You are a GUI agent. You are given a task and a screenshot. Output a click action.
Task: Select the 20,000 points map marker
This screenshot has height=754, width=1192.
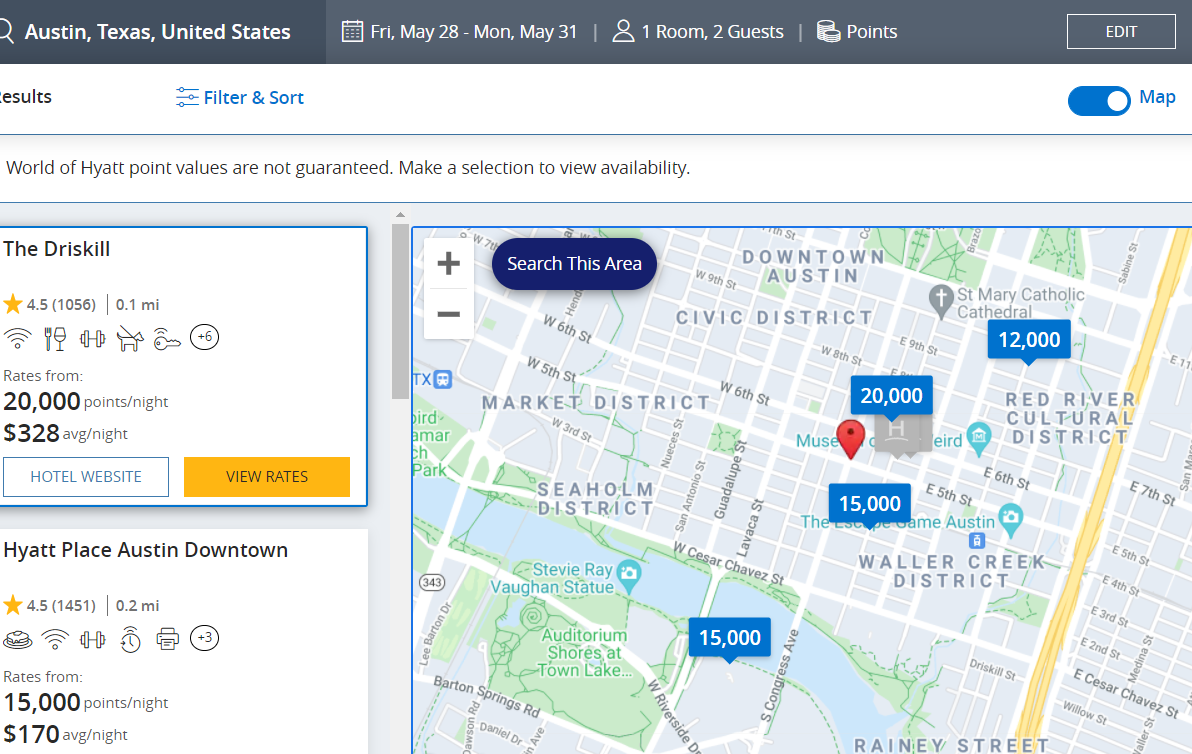point(891,395)
